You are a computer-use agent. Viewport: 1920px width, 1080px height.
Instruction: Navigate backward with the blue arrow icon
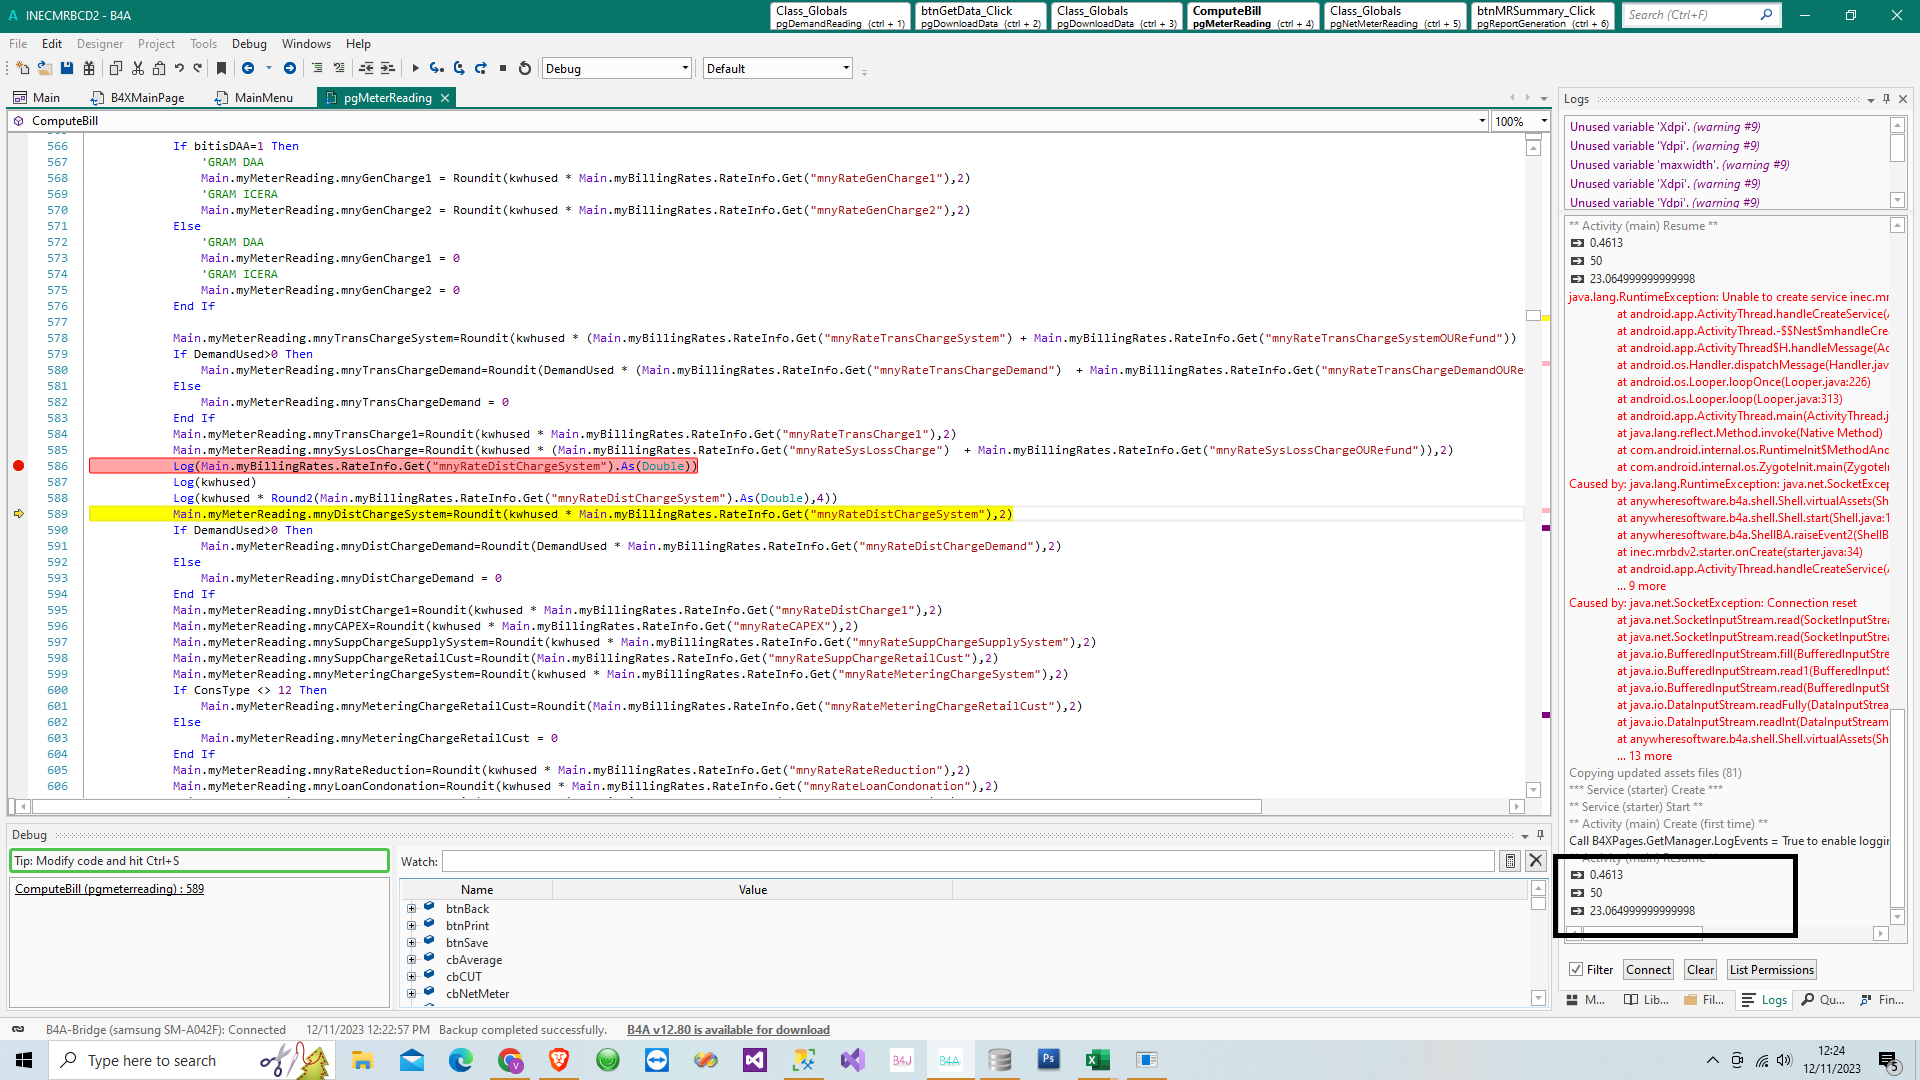(x=248, y=69)
